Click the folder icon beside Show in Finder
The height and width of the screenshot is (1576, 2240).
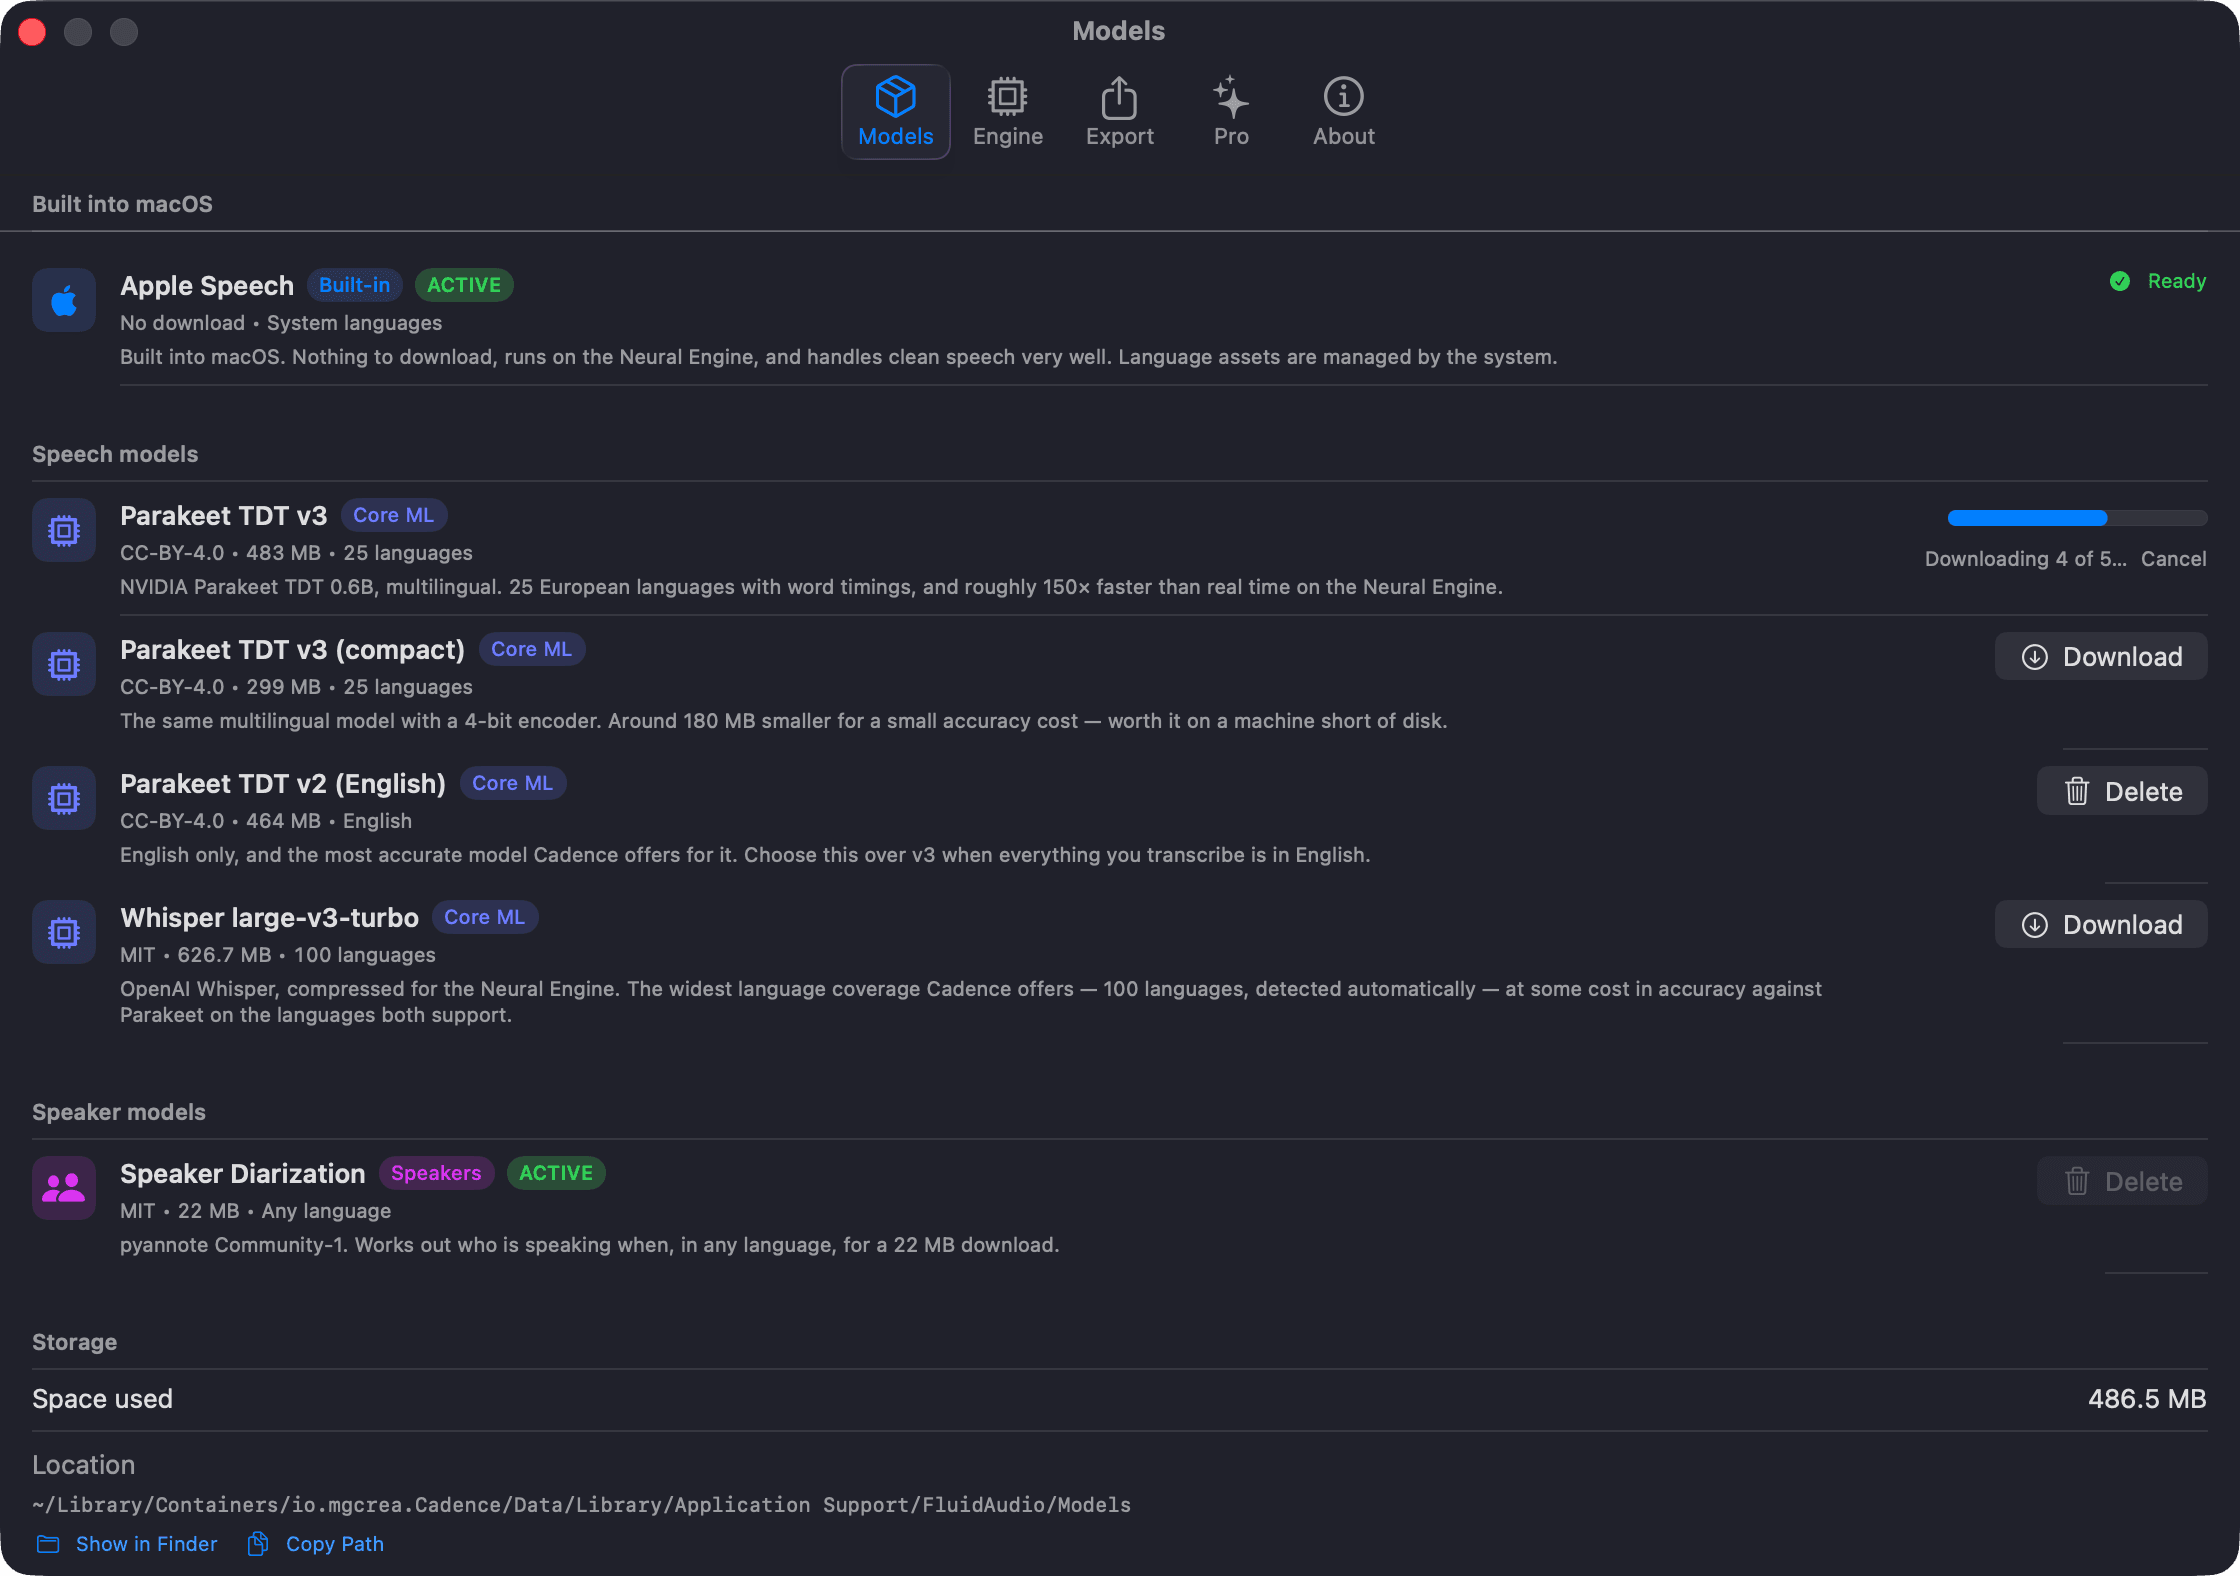point(48,1544)
